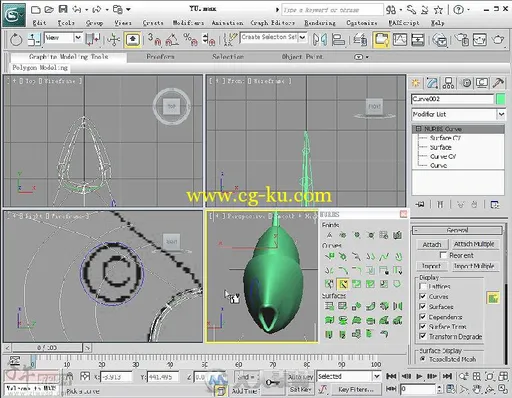This screenshot has height=398, width=512.
Task: Toggle the Reorient checkbox
Action: point(443,255)
